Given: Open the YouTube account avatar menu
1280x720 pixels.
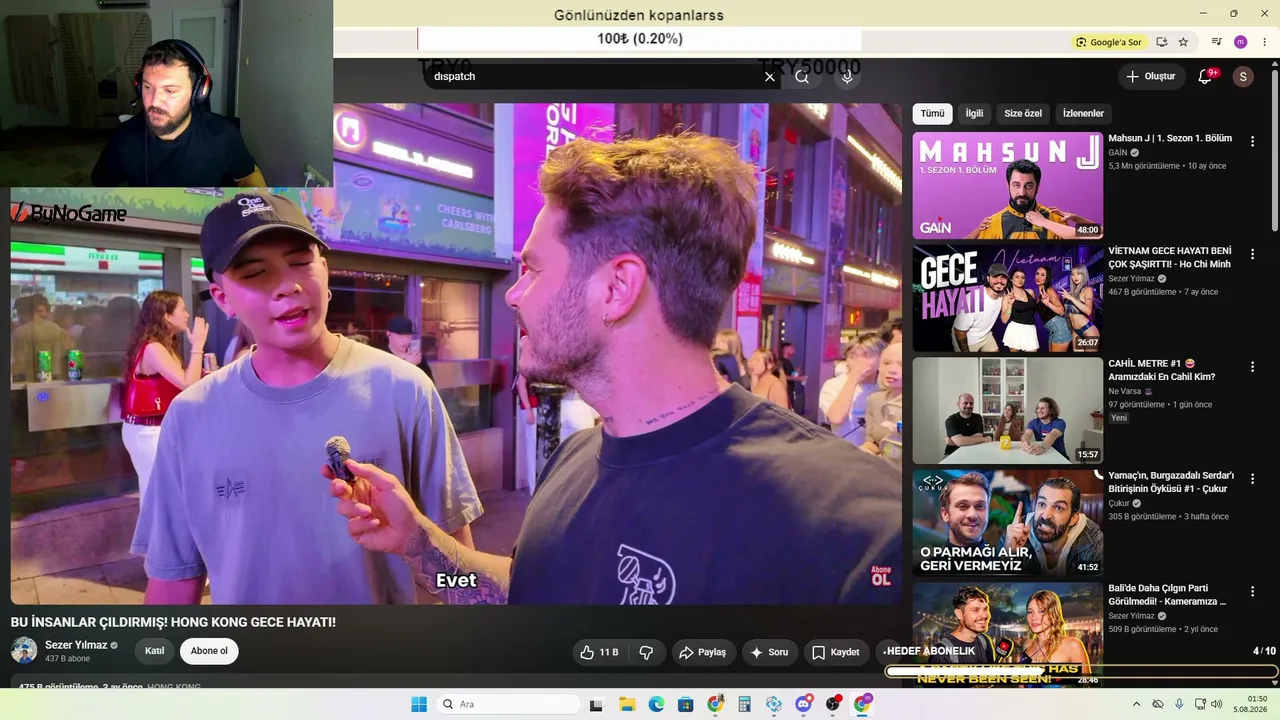Looking at the screenshot, I should (x=1243, y=77).
